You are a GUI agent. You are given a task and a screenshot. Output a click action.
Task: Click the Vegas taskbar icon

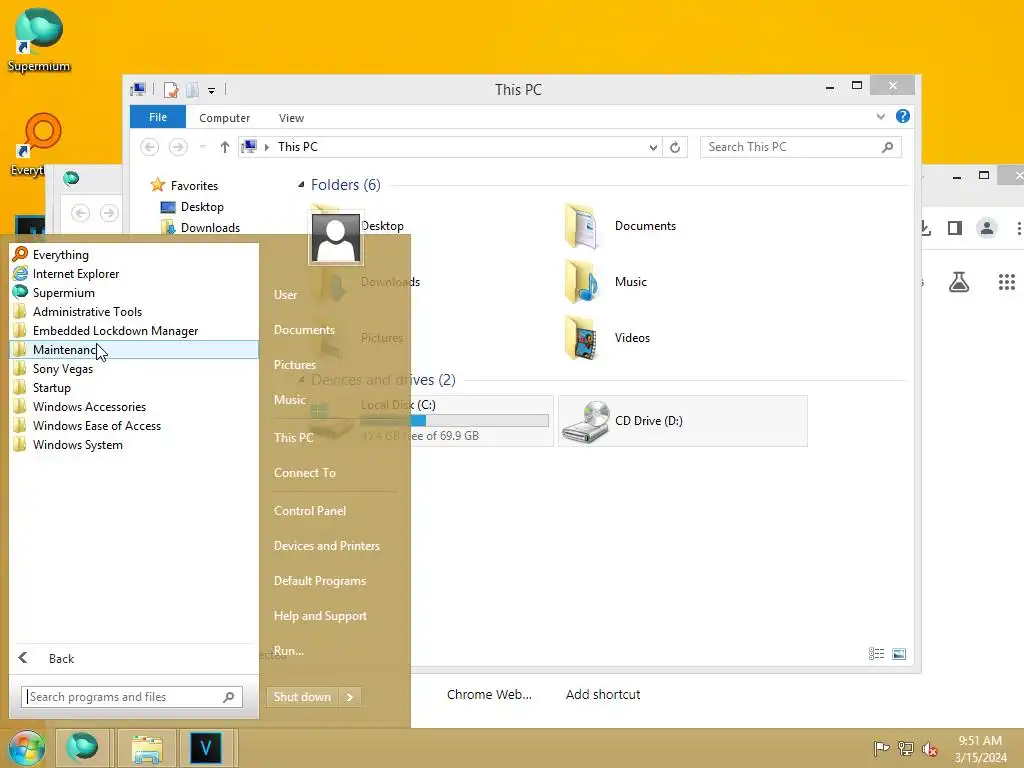[x=206, y=748]
